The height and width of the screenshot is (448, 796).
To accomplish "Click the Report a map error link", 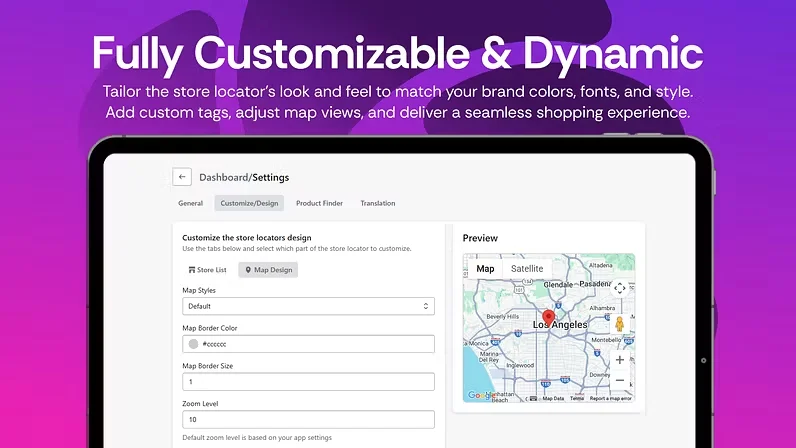I will [610, 398].
